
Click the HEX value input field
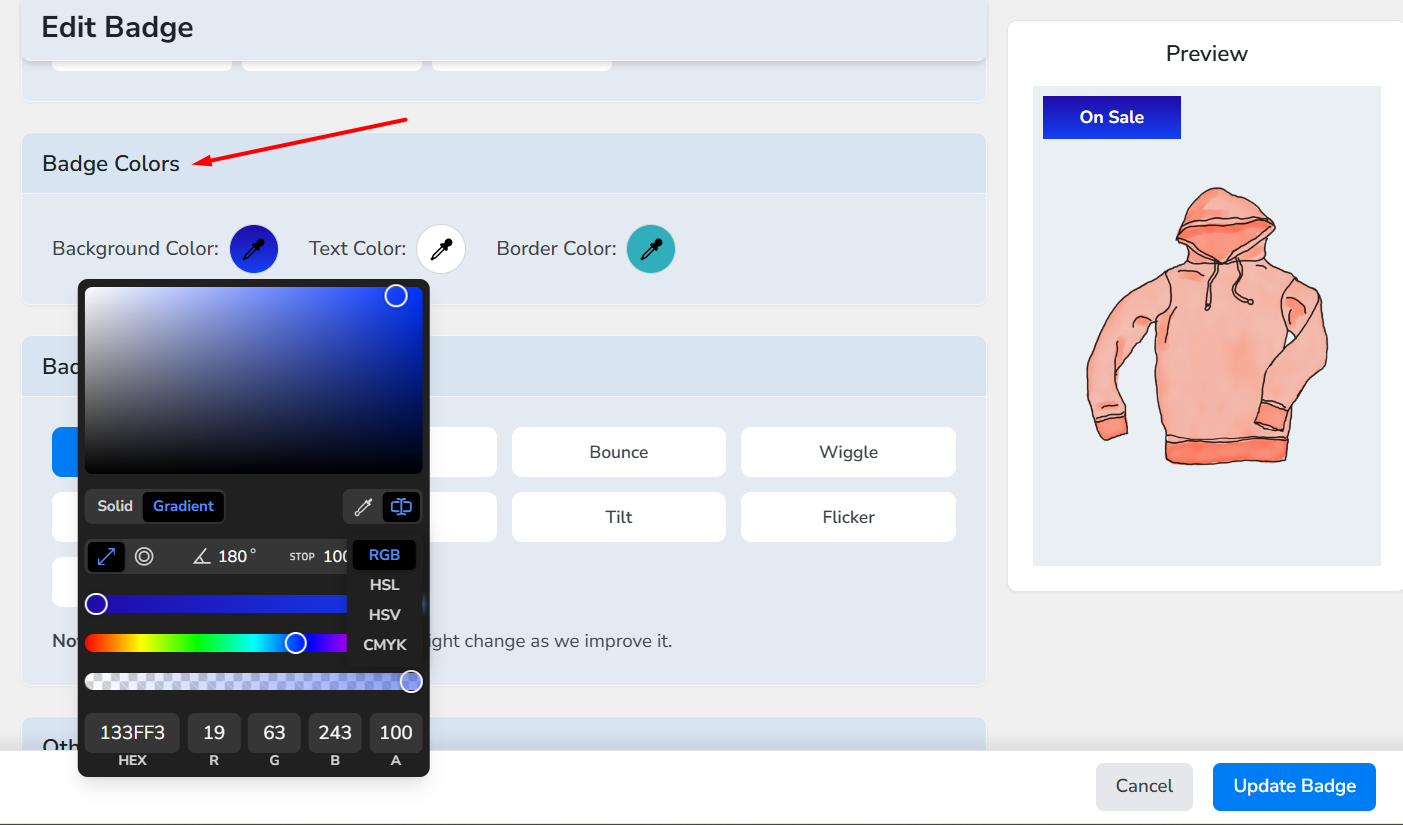(132, 733)
